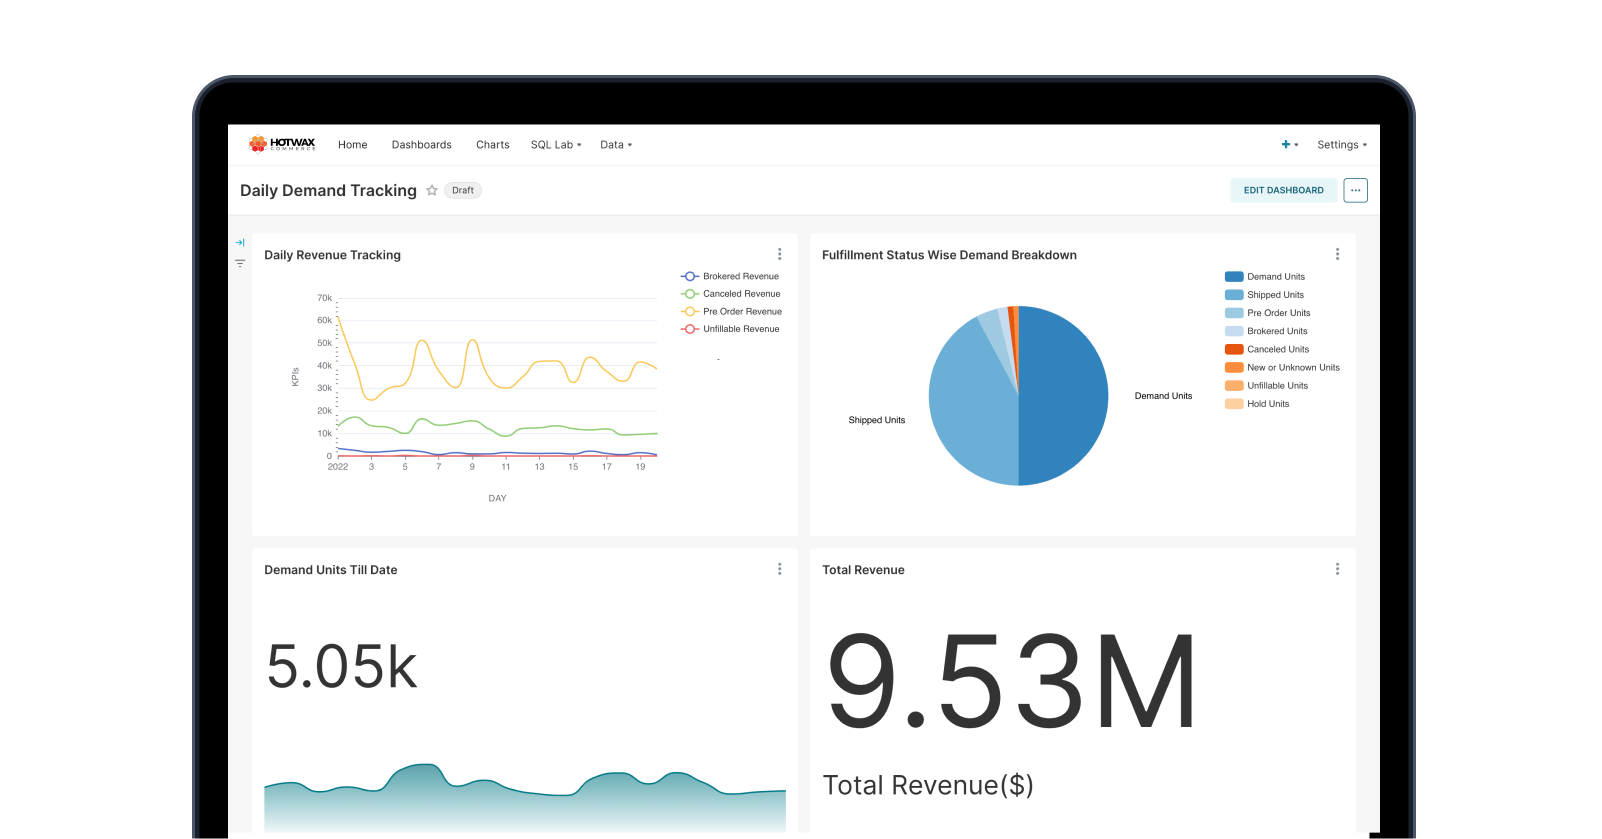The image size is (1602, 839).
Task: Click Unfillable Units legend entry
Action: [x=1266, y=386]
